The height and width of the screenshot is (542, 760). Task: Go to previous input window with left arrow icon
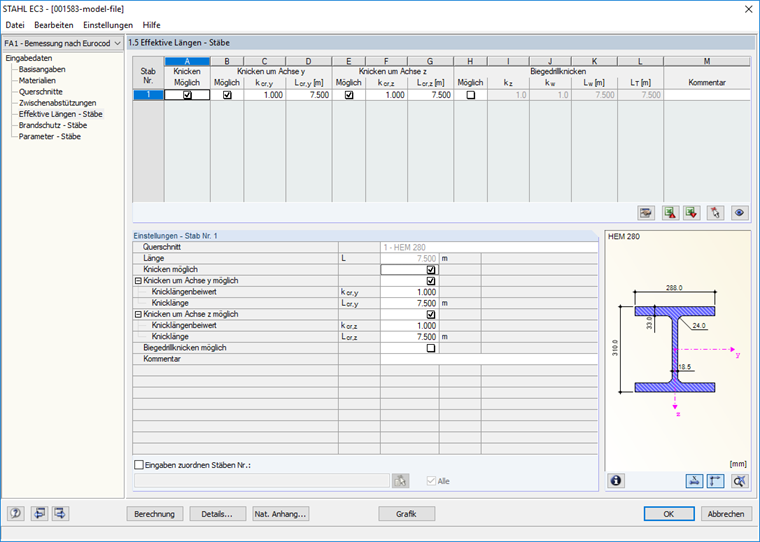[39, 513]
